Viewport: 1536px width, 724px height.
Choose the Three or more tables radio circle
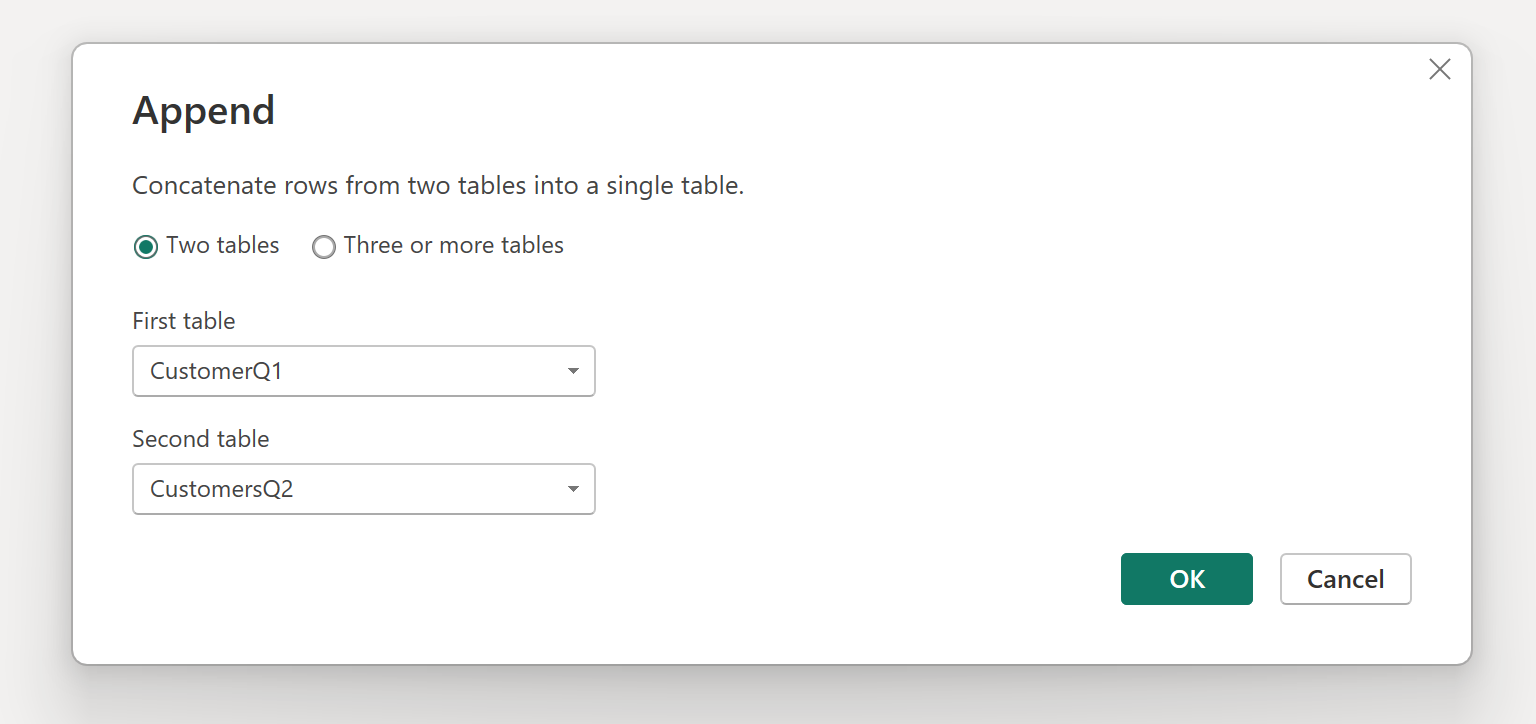tap(323, 247)
